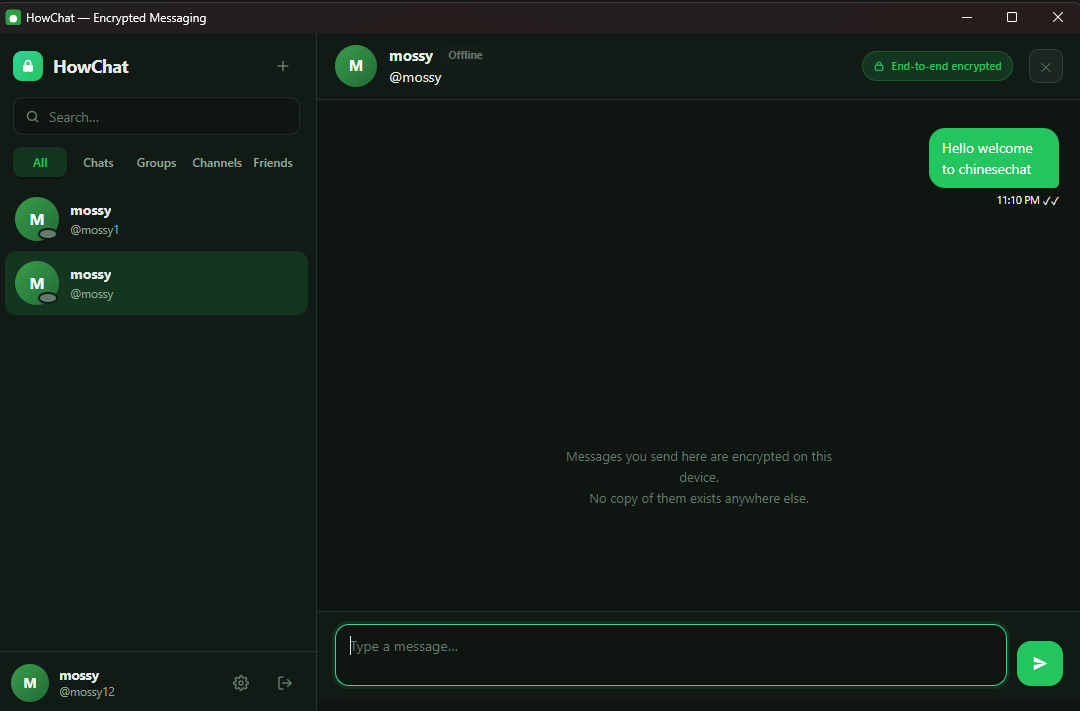
Task: Switch to the Chats tab
Action: coord(98,163)
